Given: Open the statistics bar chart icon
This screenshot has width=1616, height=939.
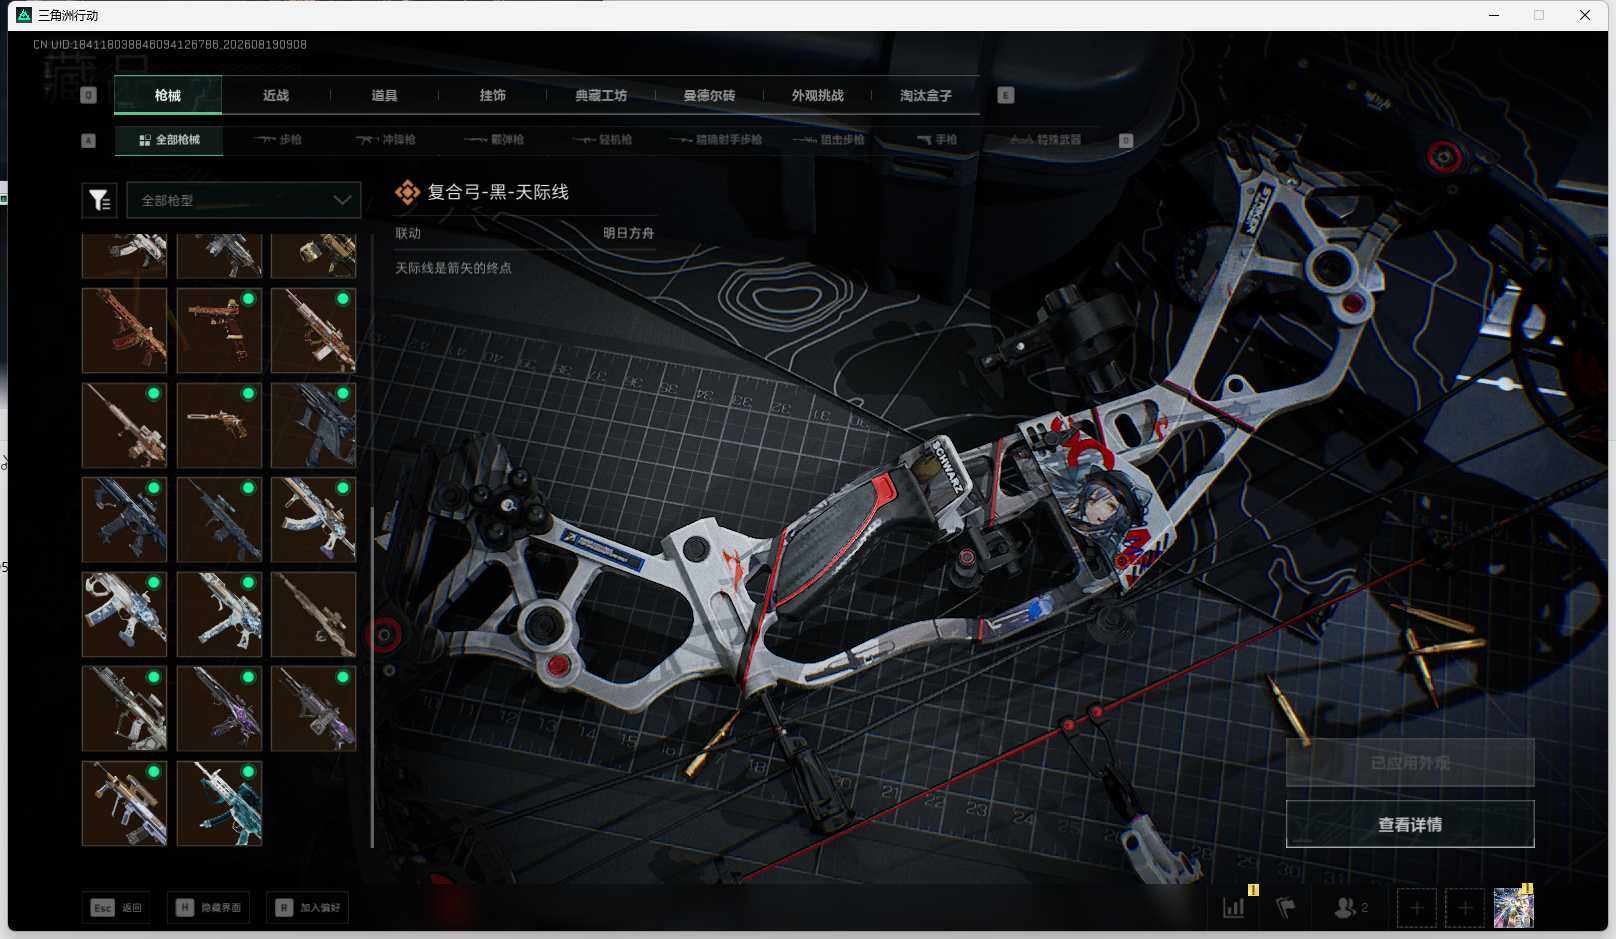Looking at the screenshot, I should (x=1234, y=907).
